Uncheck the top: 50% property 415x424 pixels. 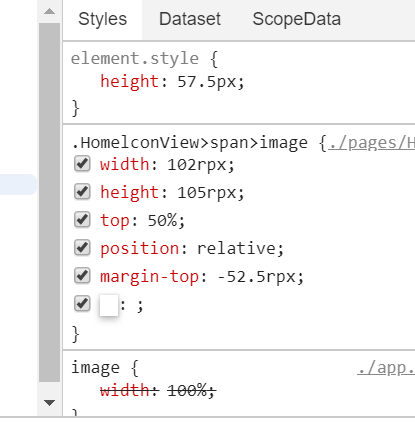point(82,220)
